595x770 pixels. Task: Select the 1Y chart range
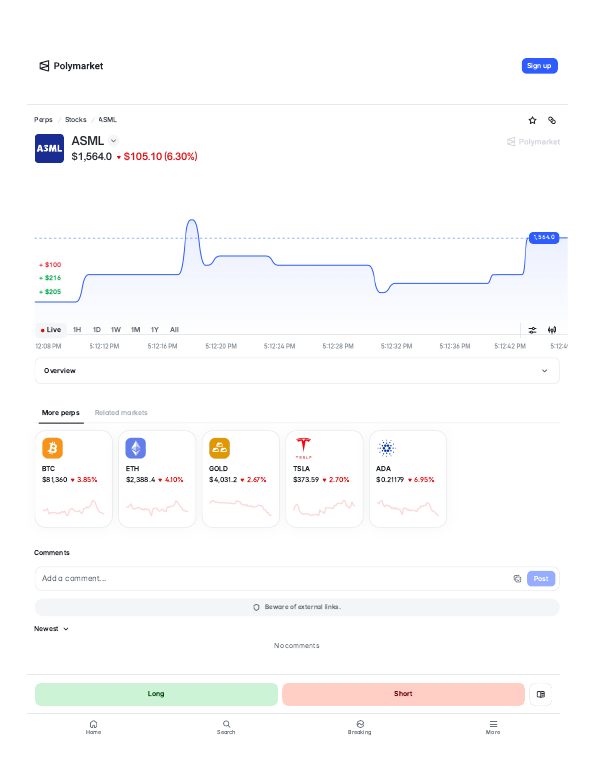tap(155, 330)
